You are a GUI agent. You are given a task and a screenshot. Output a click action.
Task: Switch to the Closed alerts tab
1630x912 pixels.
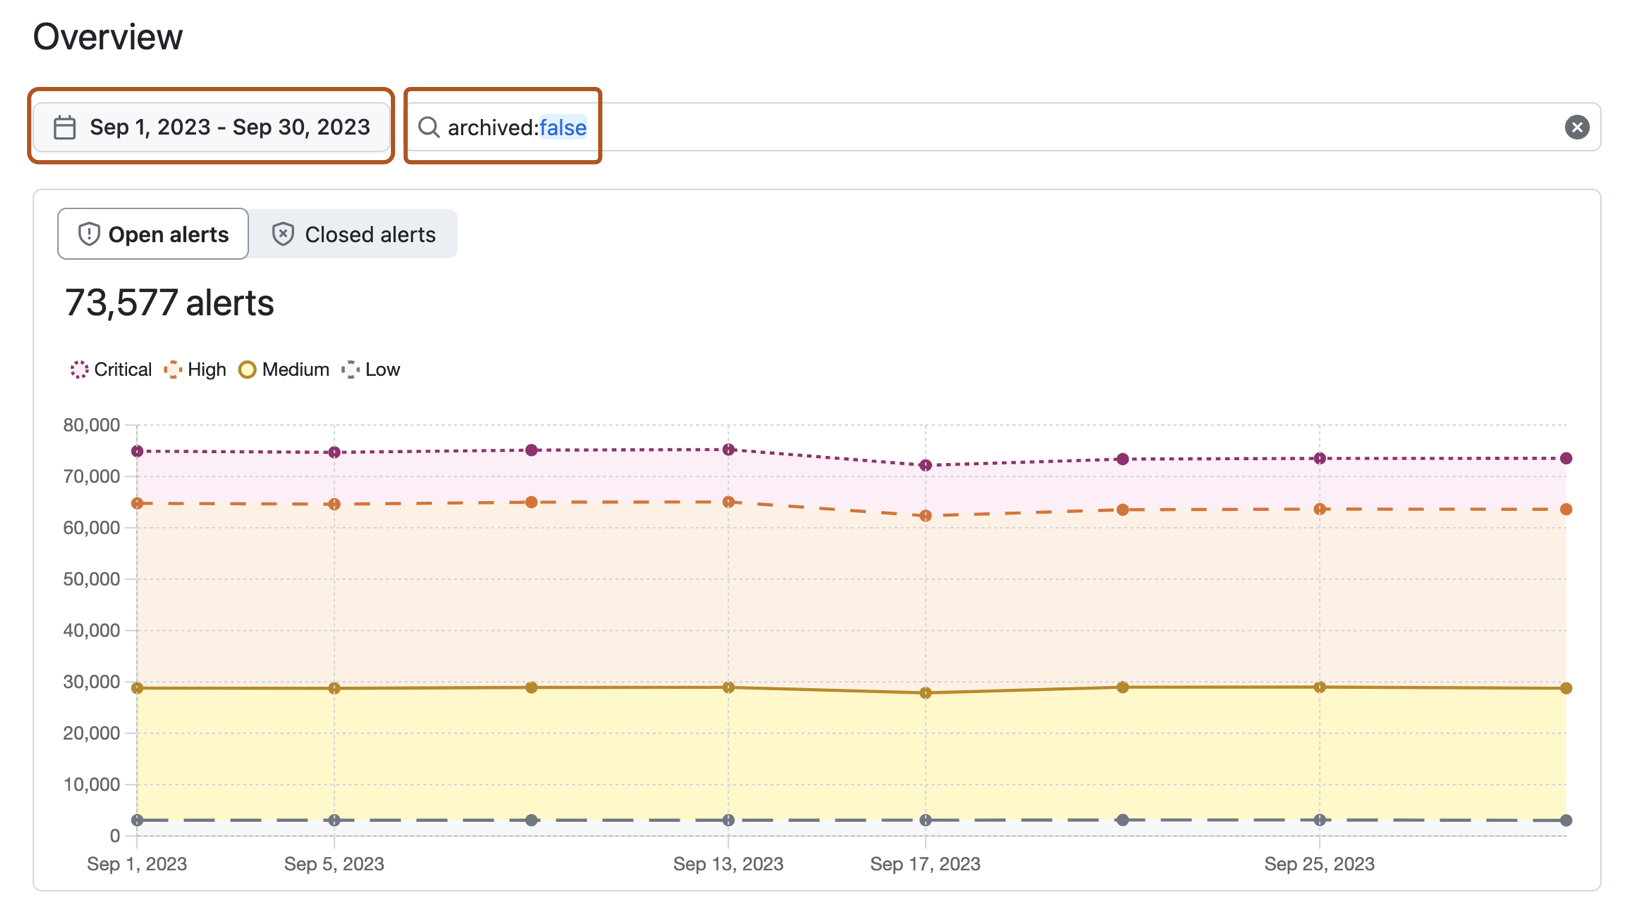click(x=354, y=234)
